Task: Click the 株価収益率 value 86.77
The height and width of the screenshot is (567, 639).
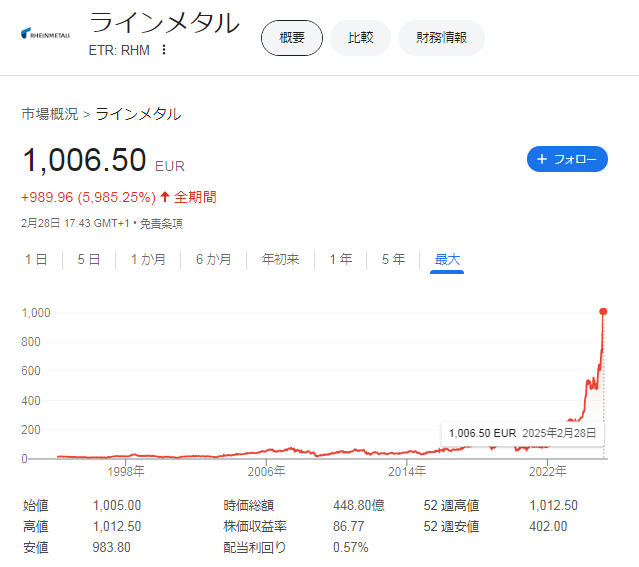Action: tap(348, 526)
